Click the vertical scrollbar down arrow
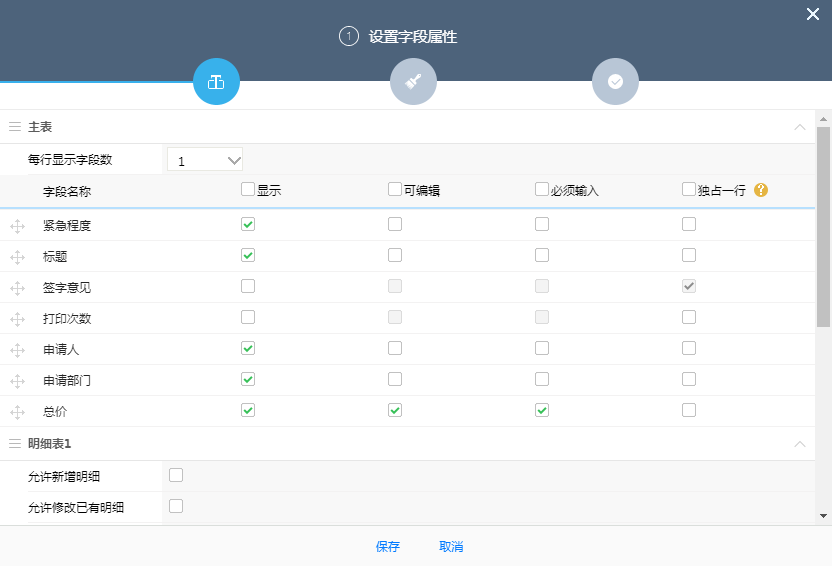Screen dimensions: 832x566 pyautogui.click(x=823, y=516)
